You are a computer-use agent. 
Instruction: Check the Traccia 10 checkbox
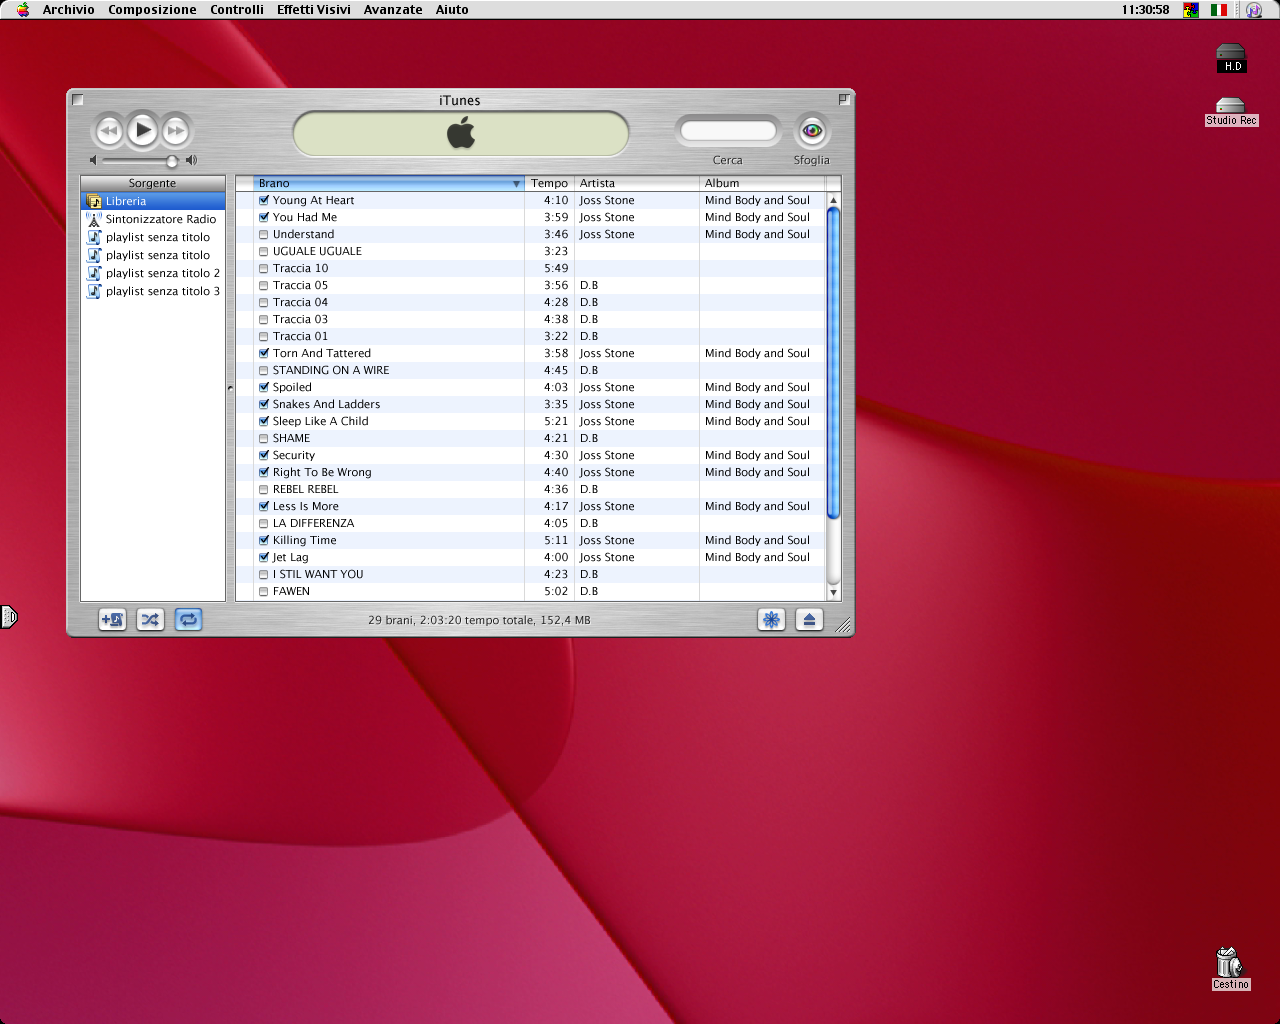tap(264, 268)
